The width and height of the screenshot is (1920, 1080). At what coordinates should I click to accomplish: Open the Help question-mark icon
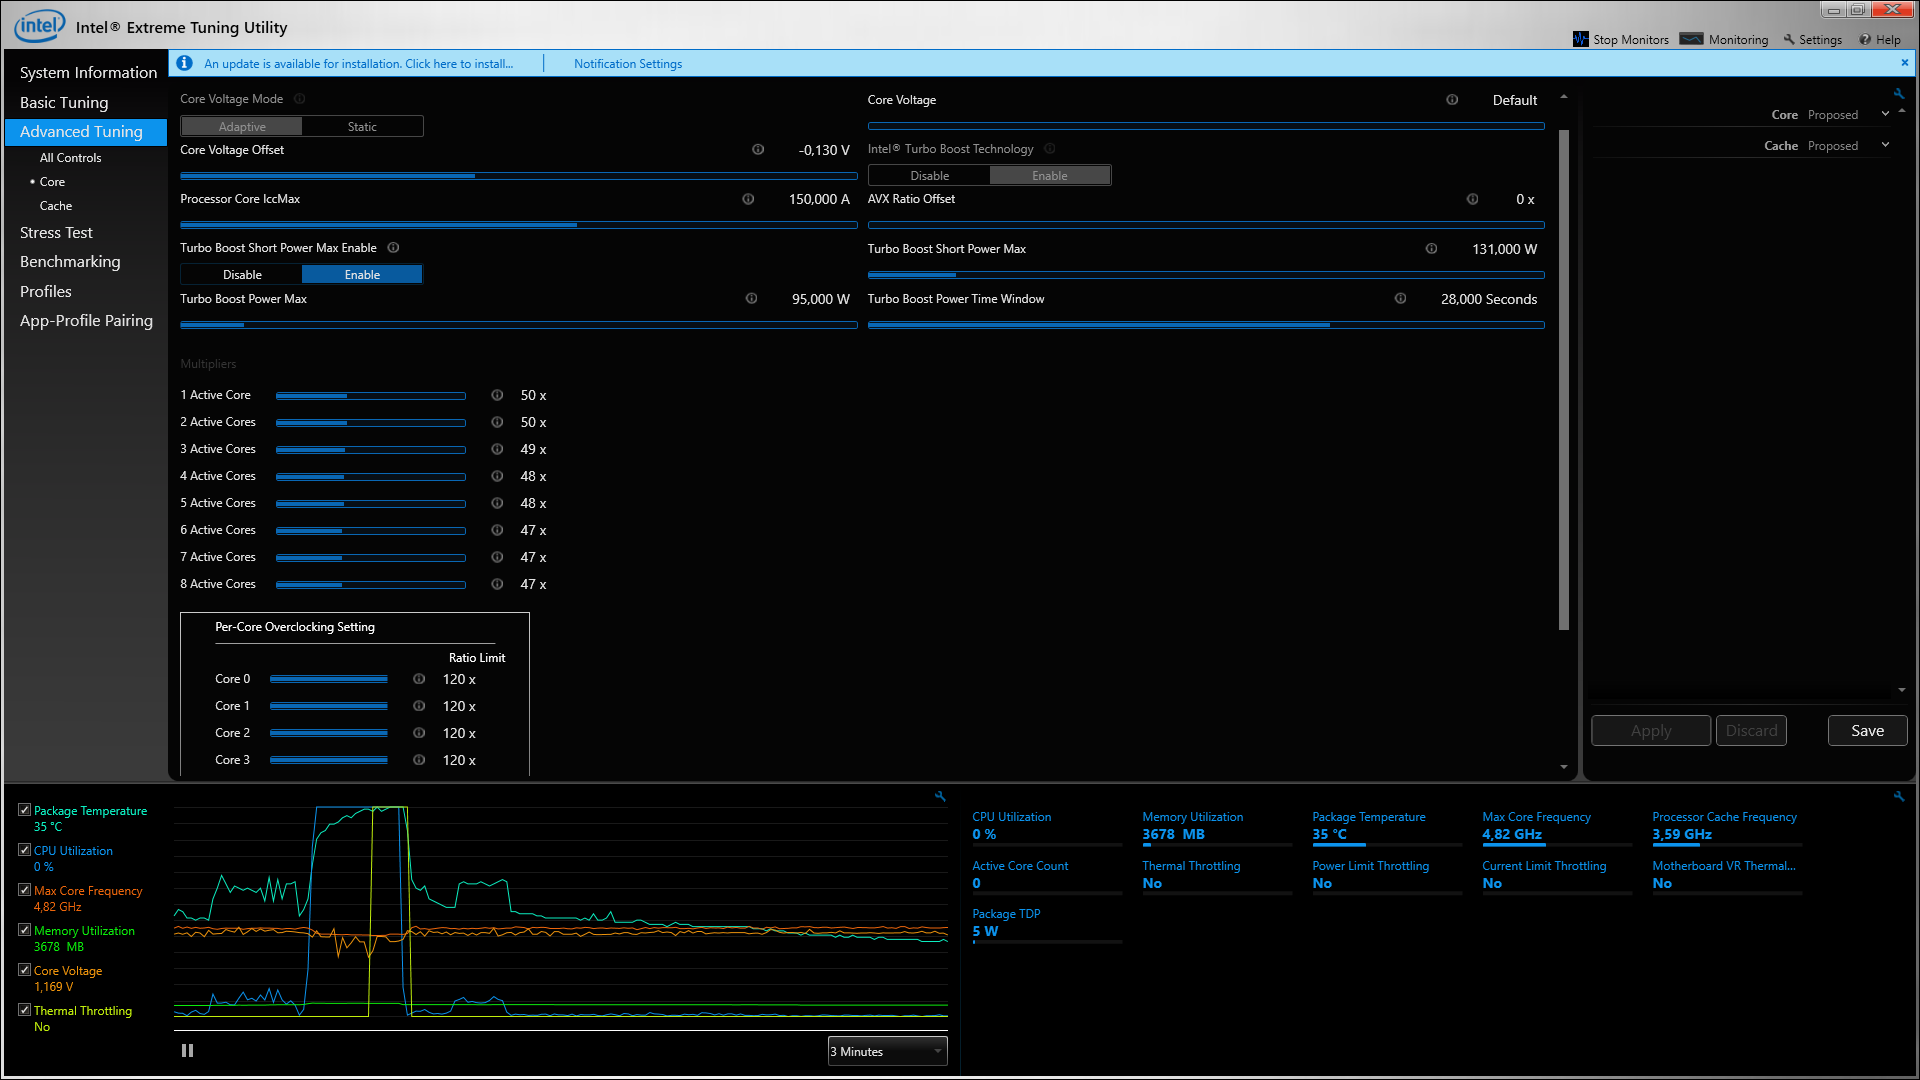(1865, 40)
